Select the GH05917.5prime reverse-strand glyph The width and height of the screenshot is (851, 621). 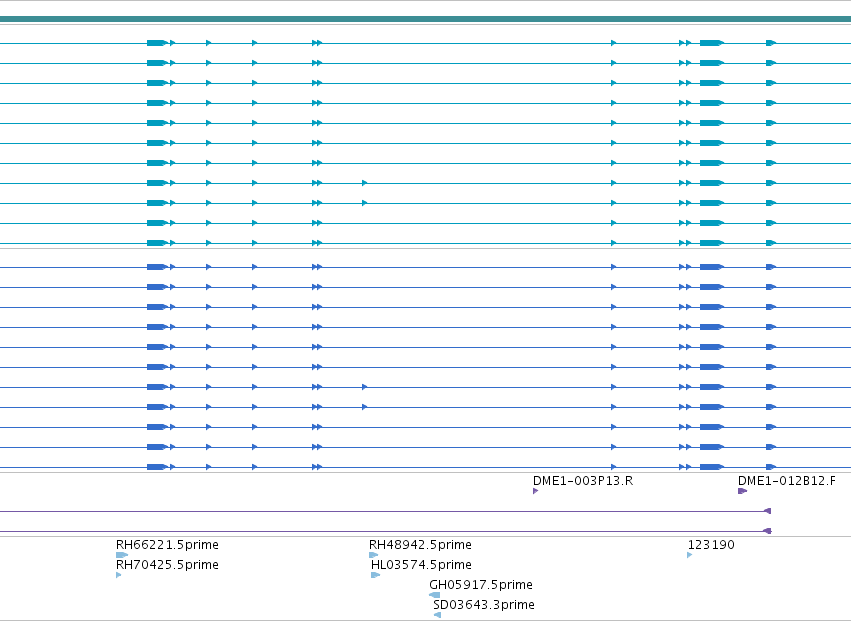coord(434,595)
